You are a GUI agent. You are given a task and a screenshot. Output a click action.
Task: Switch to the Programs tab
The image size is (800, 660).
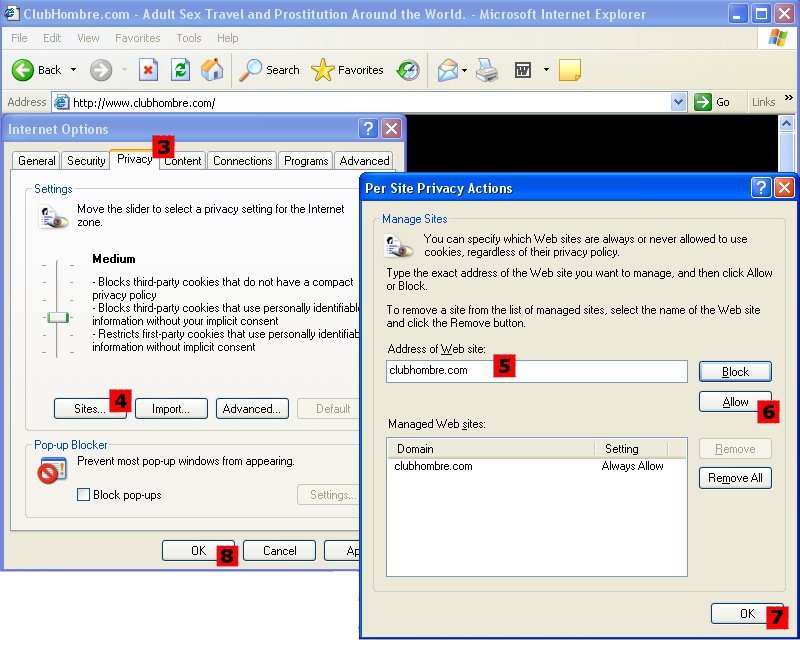(306, 161)
